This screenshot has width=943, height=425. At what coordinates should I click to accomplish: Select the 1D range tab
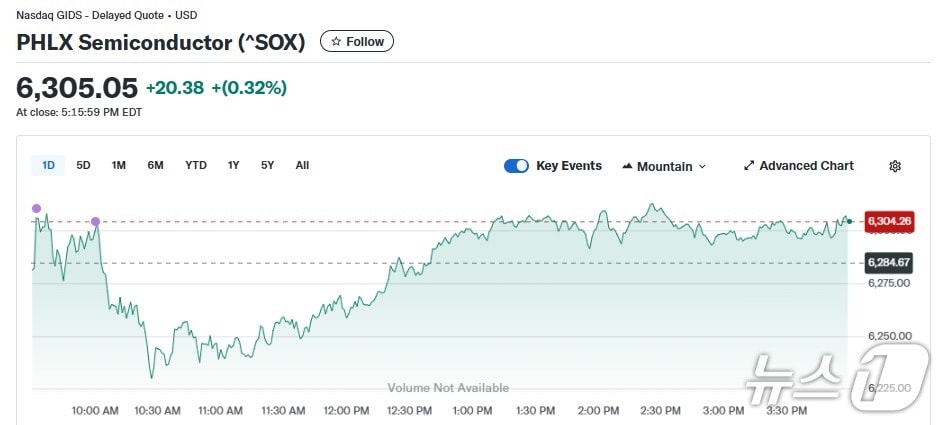(48, 165)
